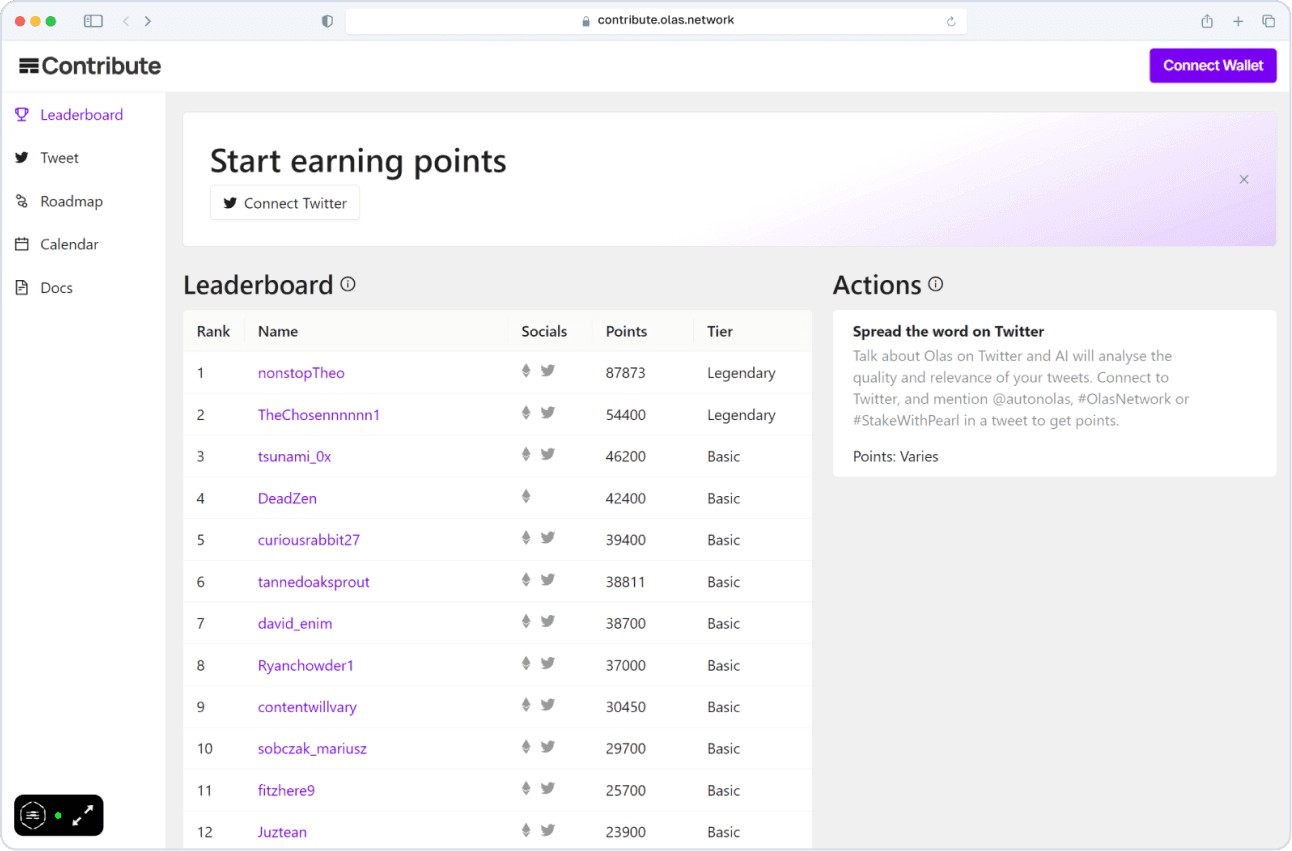Dismiss the Start earning points banner
Viewport: 1292px width, 851px height.
point(1244,179)
